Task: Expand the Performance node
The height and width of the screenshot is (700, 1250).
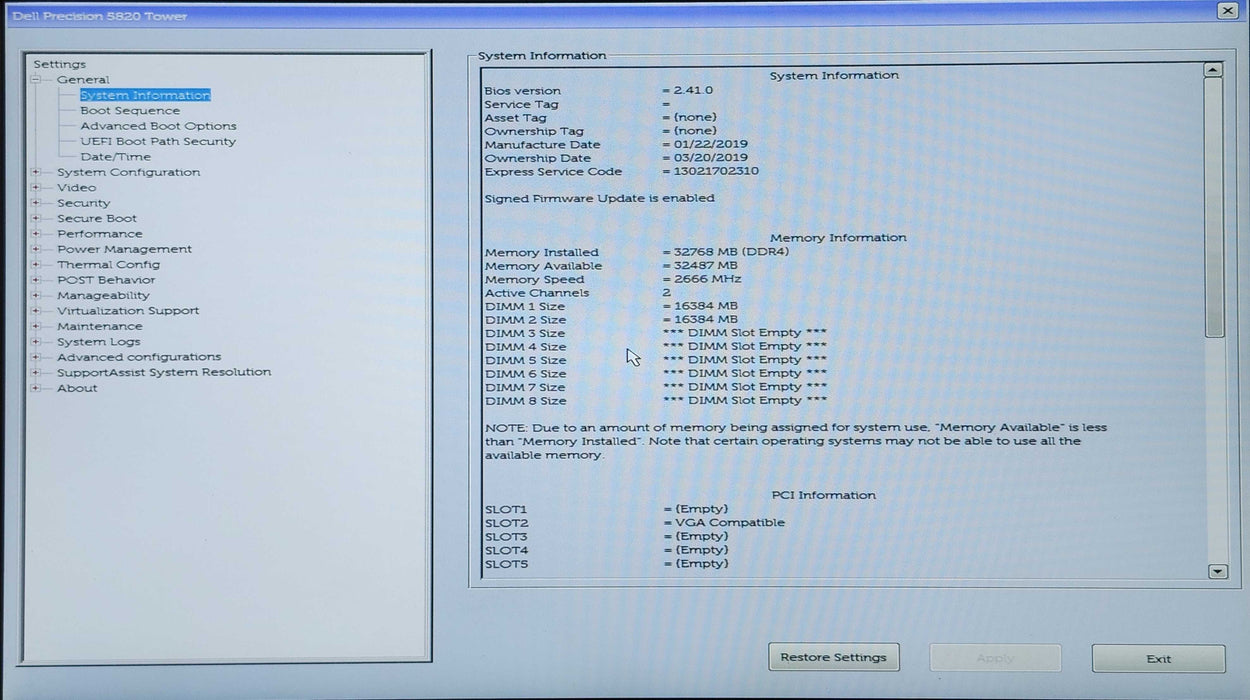Action: pyautogui.click(x=36, y=234)
